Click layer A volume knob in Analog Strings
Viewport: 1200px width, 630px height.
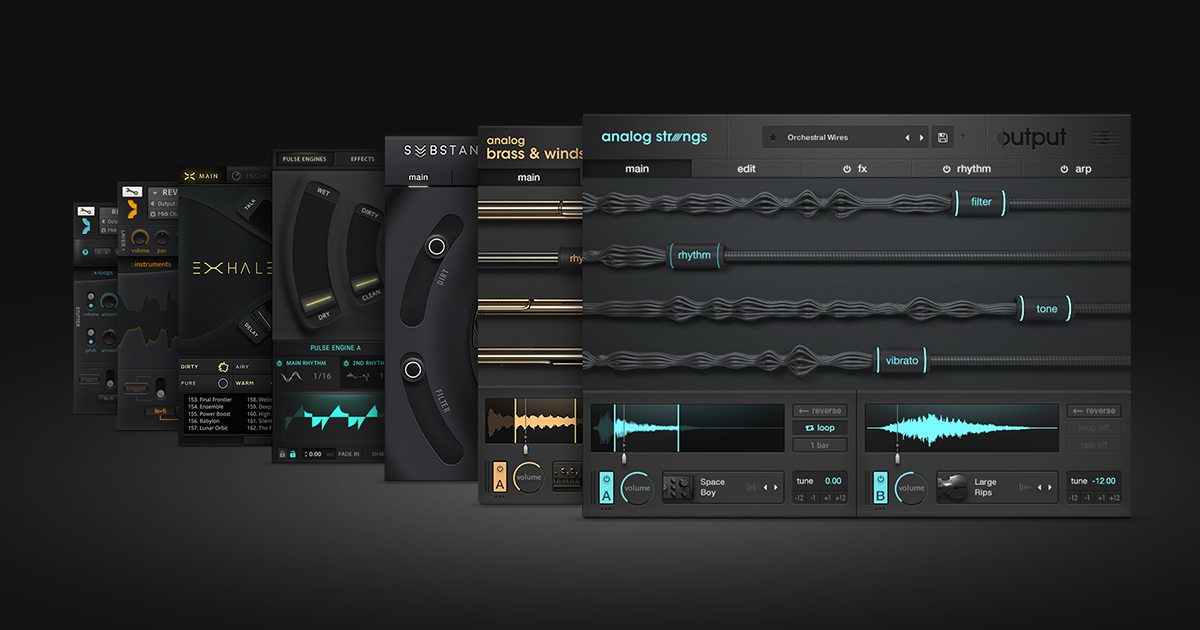click(637, 488)
